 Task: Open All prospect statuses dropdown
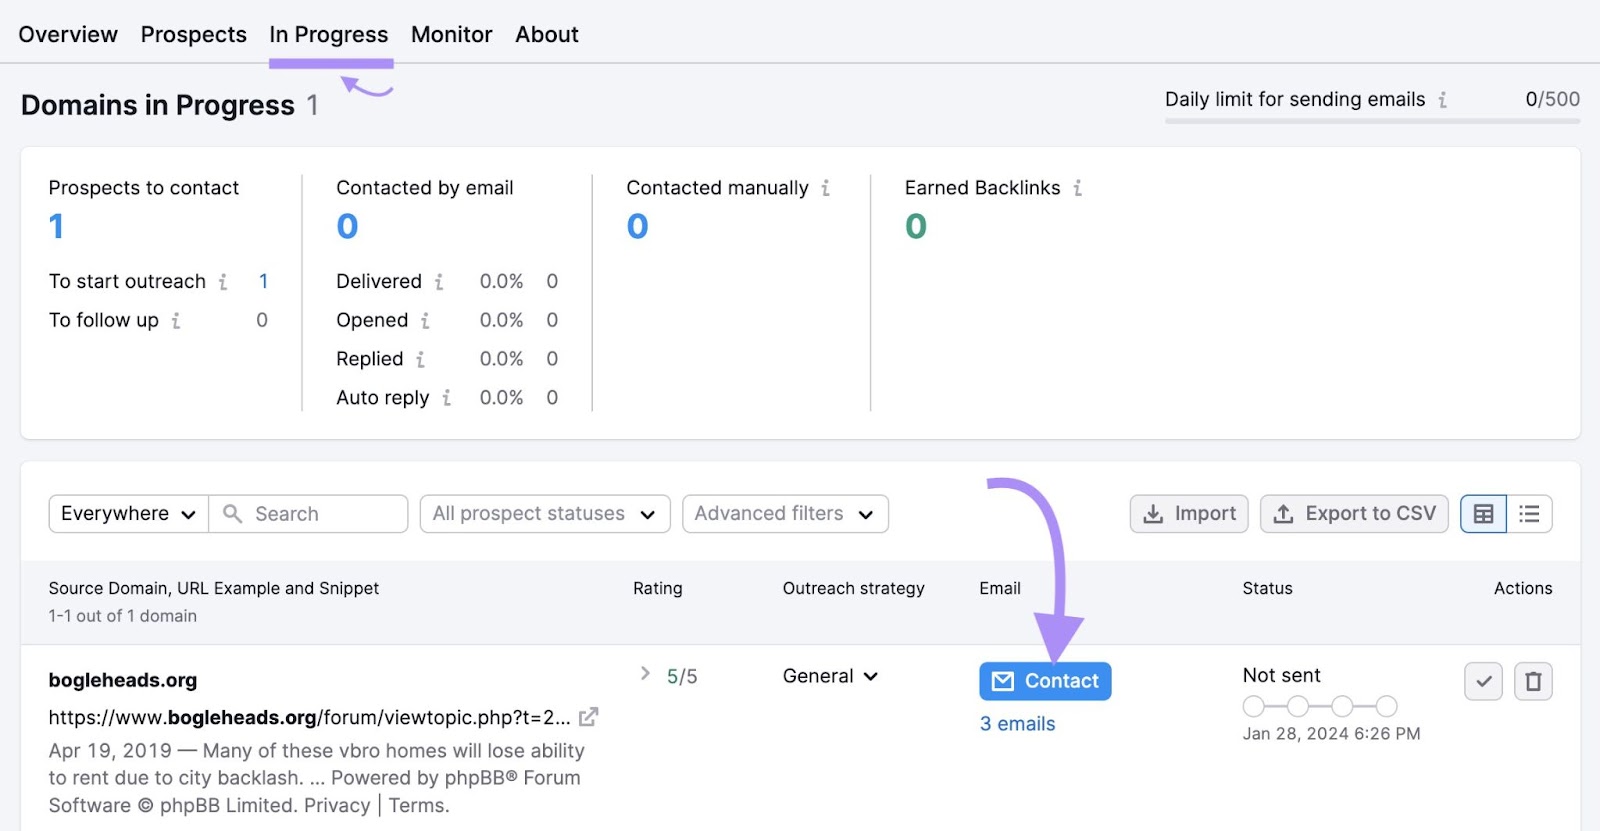point(544,514)
